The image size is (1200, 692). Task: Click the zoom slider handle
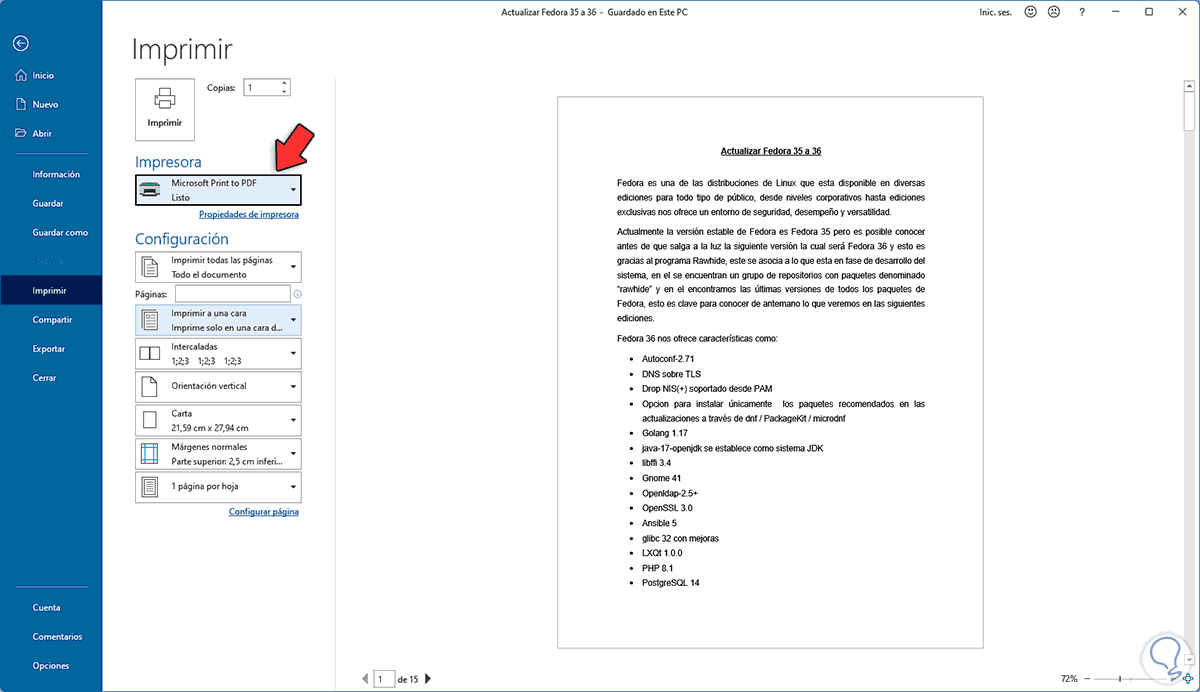[x=1121, y=679]
